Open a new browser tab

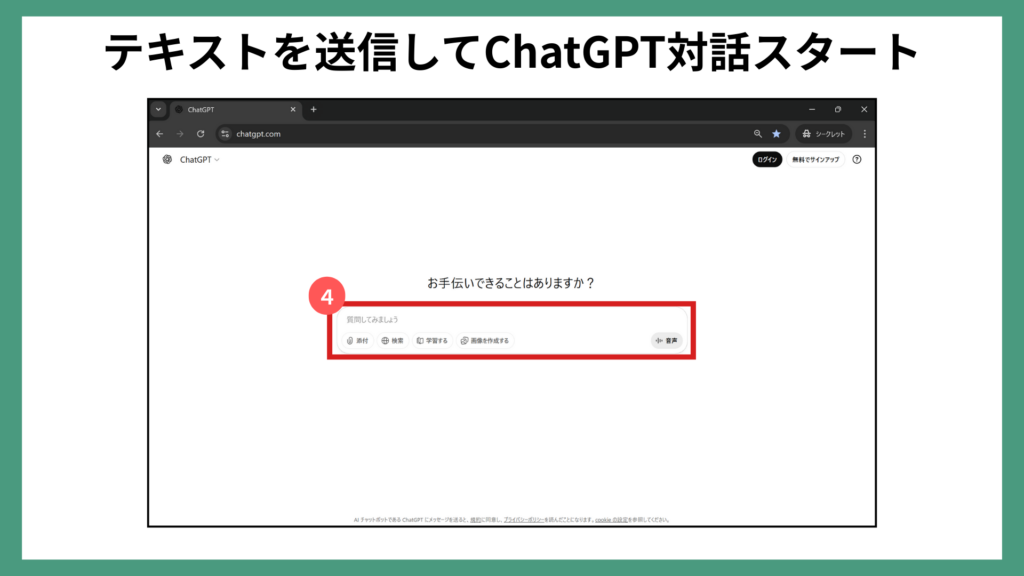click(313, 109)
